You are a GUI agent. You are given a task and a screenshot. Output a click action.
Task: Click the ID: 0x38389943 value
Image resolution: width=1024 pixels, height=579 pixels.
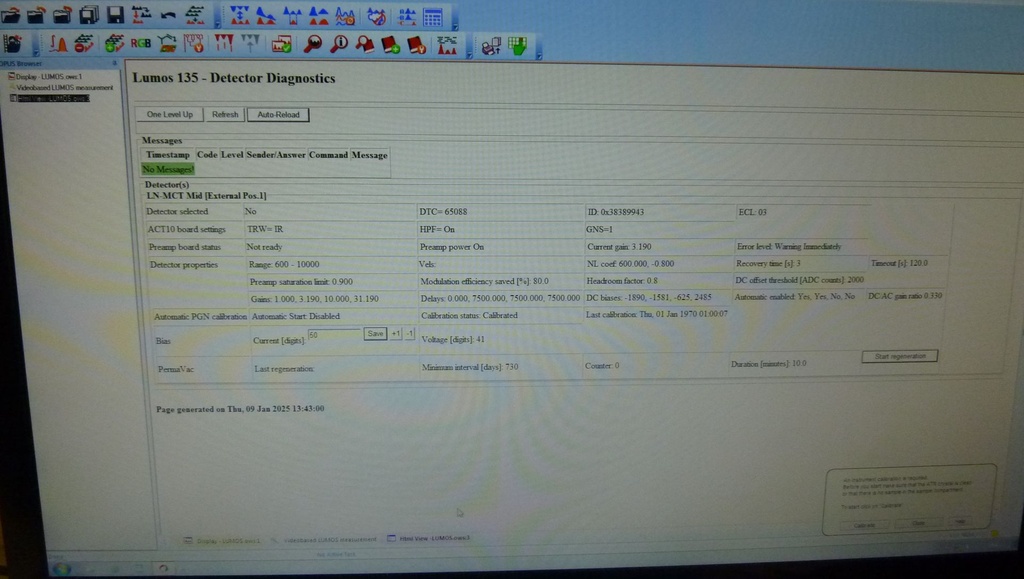click(x=615, y=212)
